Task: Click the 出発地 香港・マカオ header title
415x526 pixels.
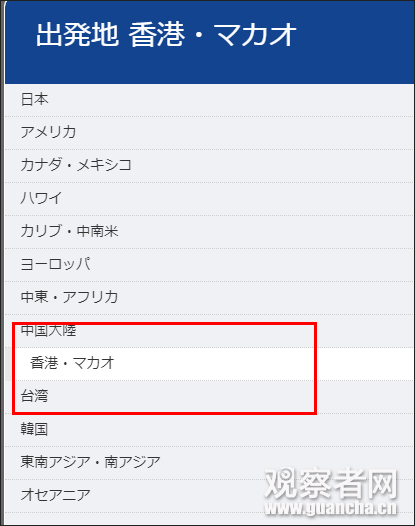Action: coord(166,35)
